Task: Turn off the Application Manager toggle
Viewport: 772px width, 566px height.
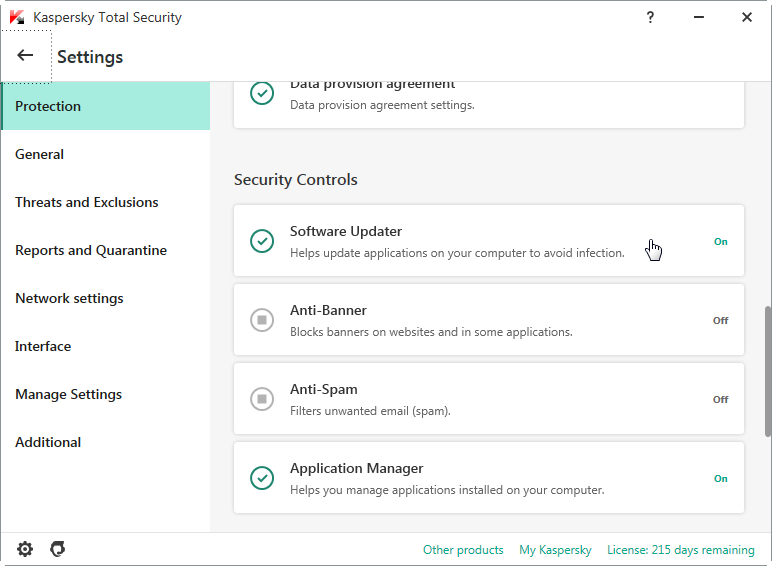Action: 720,478
